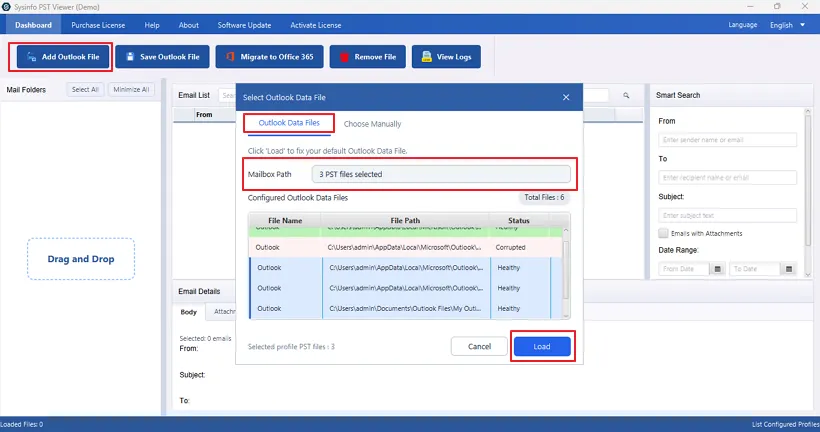This screenshot has height=432, width=820.
Task: Click the From column header in Email List
Action: click(204, 115)
